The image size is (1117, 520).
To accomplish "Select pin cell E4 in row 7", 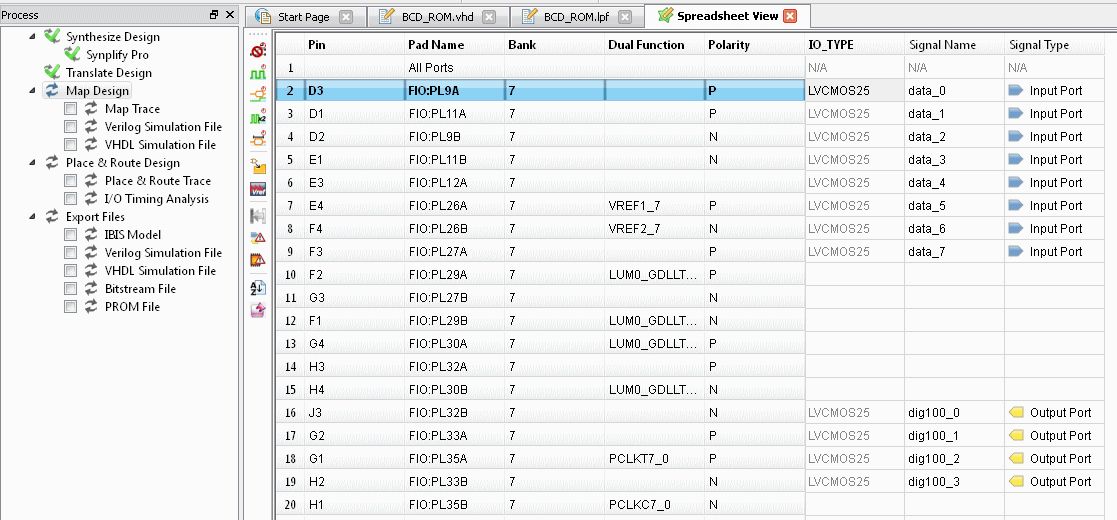I will pyautogui.click(x=354, y=206).
